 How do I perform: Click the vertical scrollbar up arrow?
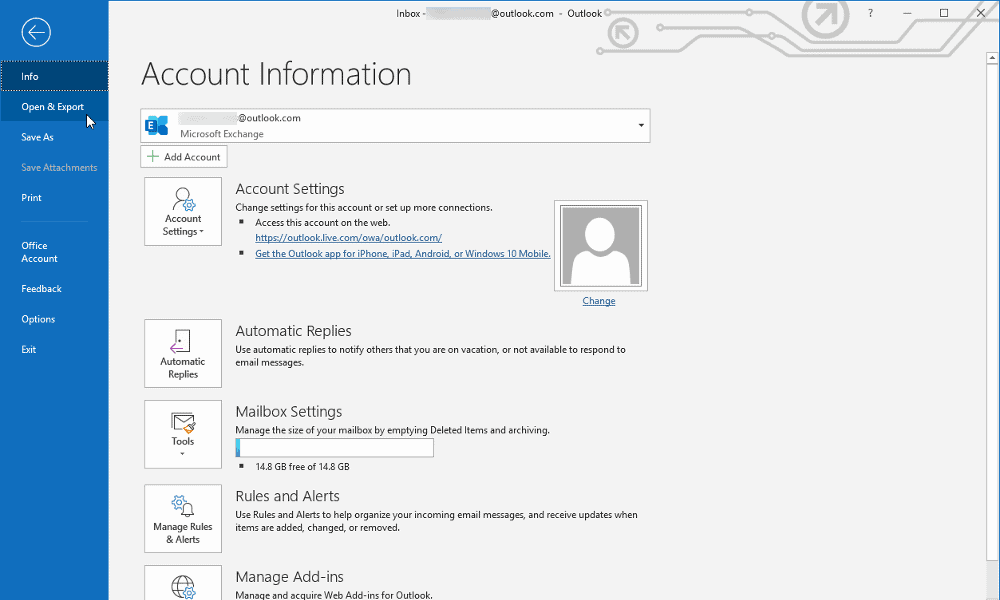click(992, 58)
